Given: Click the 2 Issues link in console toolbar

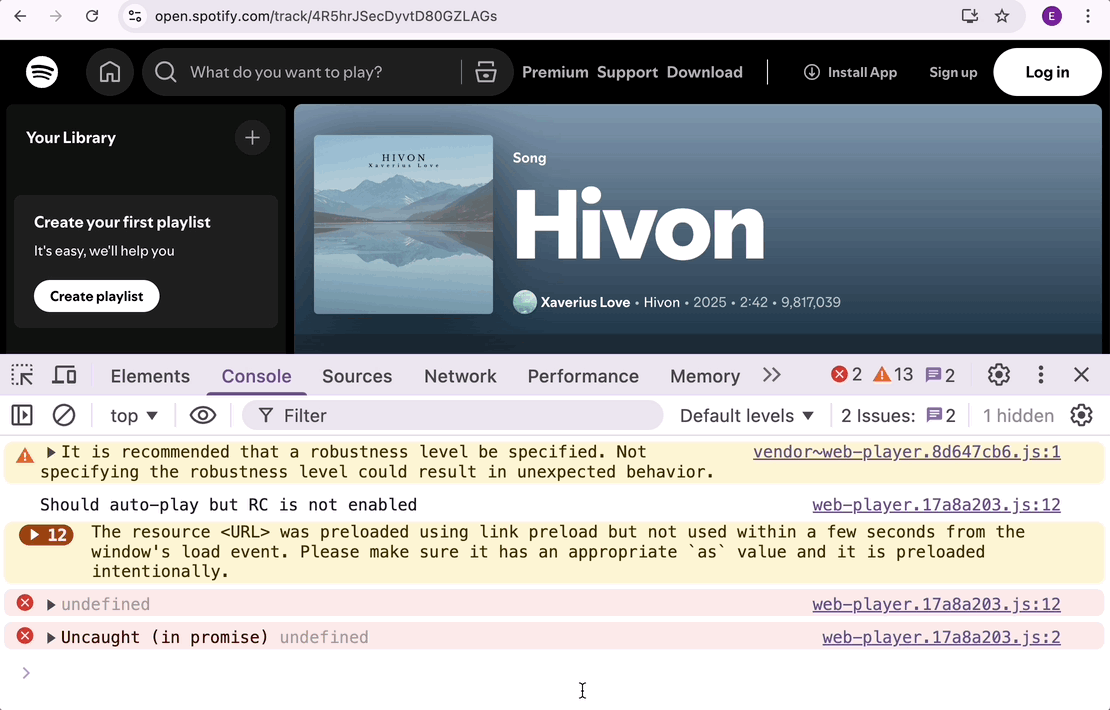Looking at the screenshot, I should click(898, 416).
